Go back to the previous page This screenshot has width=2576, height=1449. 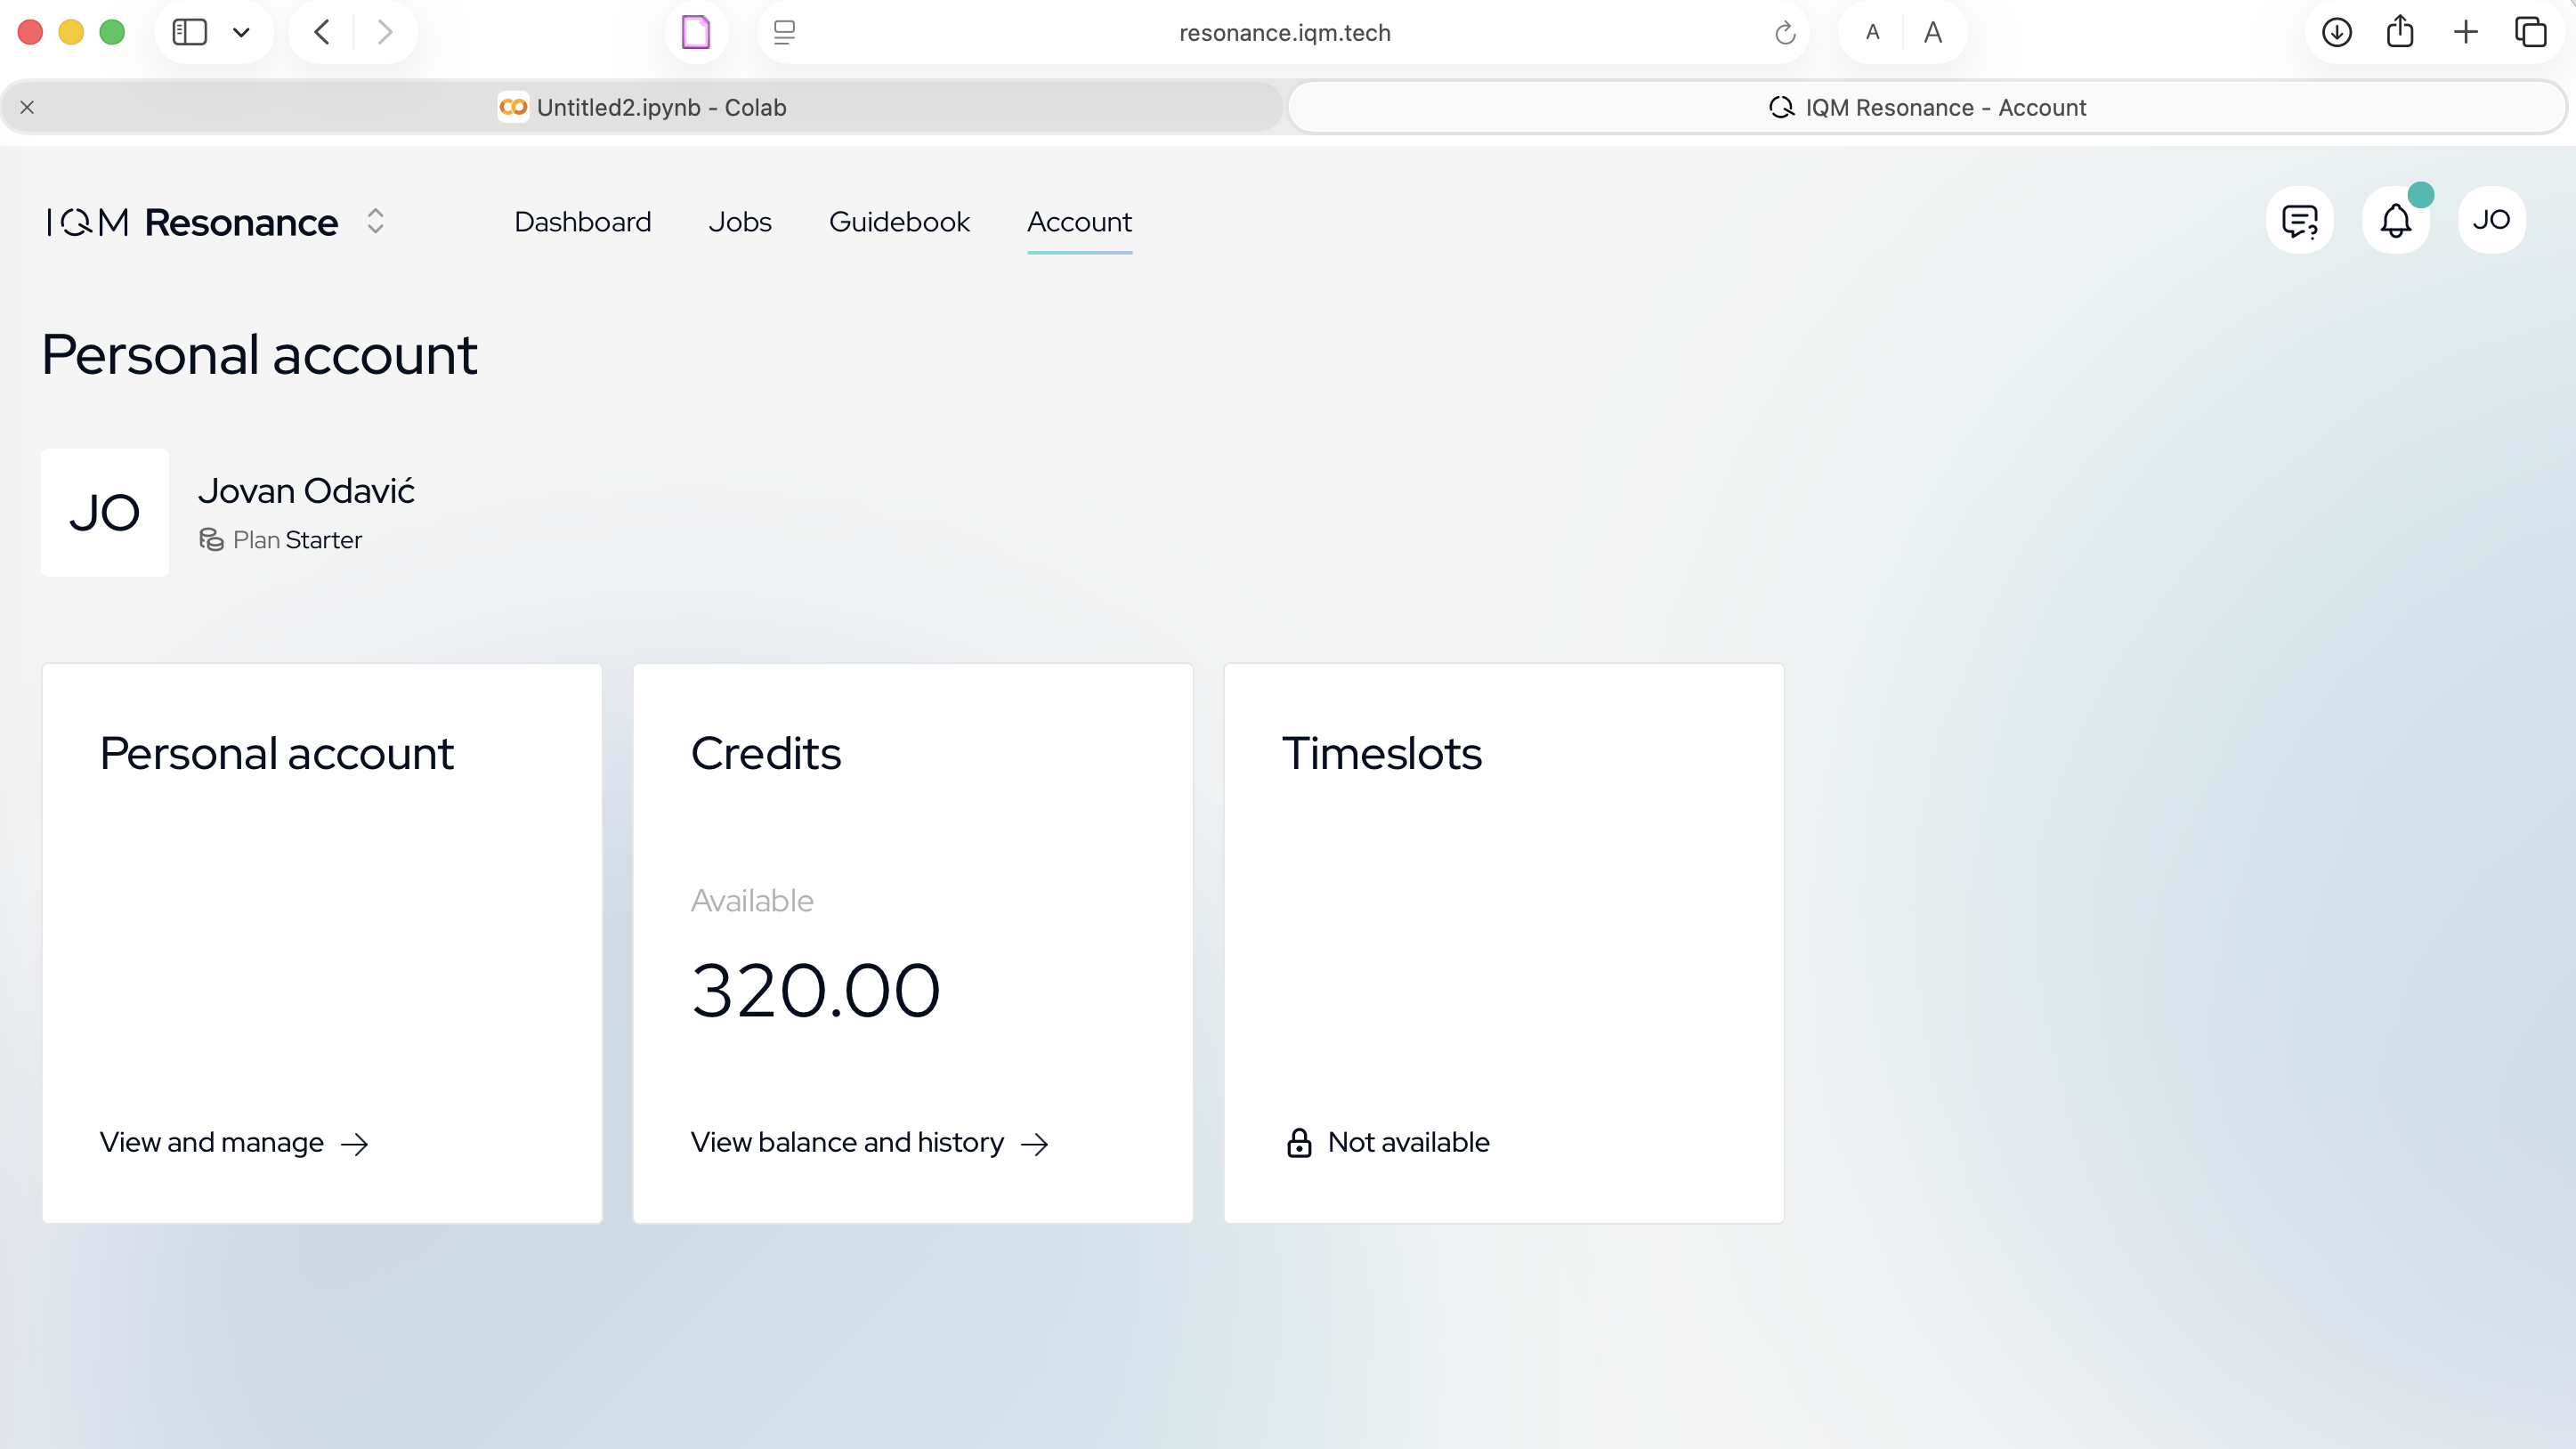point(321,33)
